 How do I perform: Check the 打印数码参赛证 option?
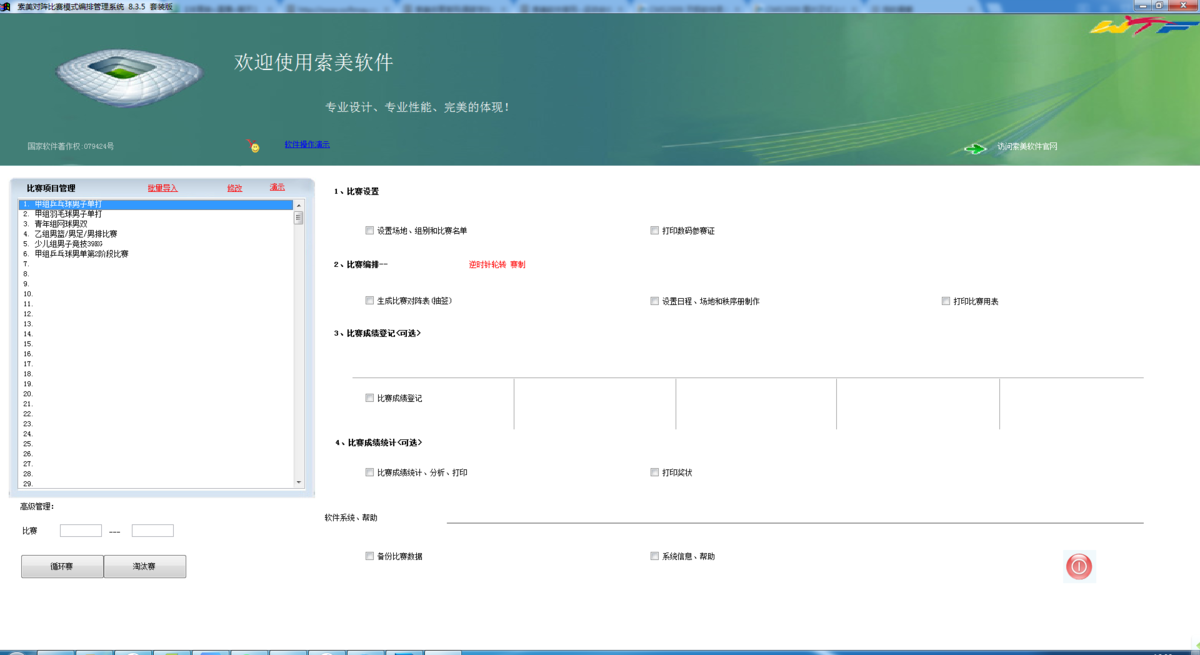click(x=654, y=230)
